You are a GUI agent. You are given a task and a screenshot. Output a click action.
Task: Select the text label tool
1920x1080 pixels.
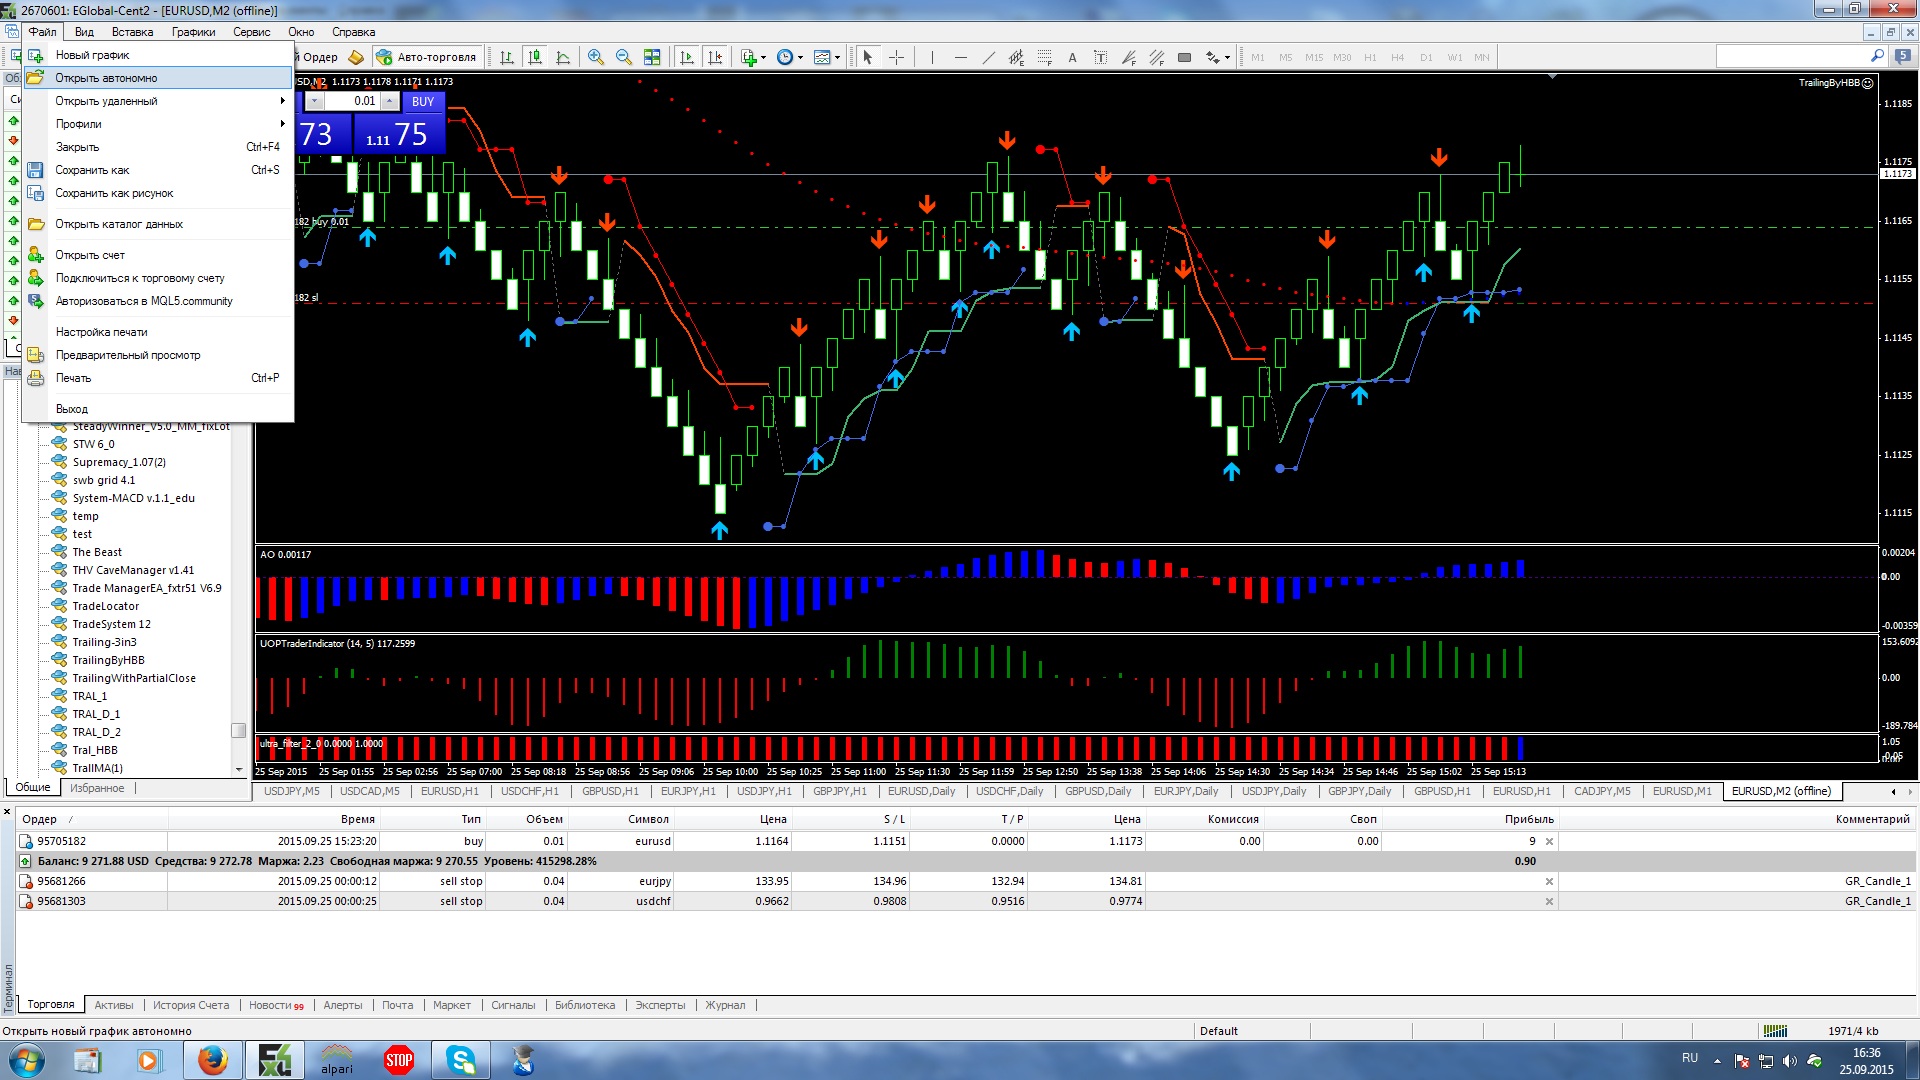coord(1073,57)
